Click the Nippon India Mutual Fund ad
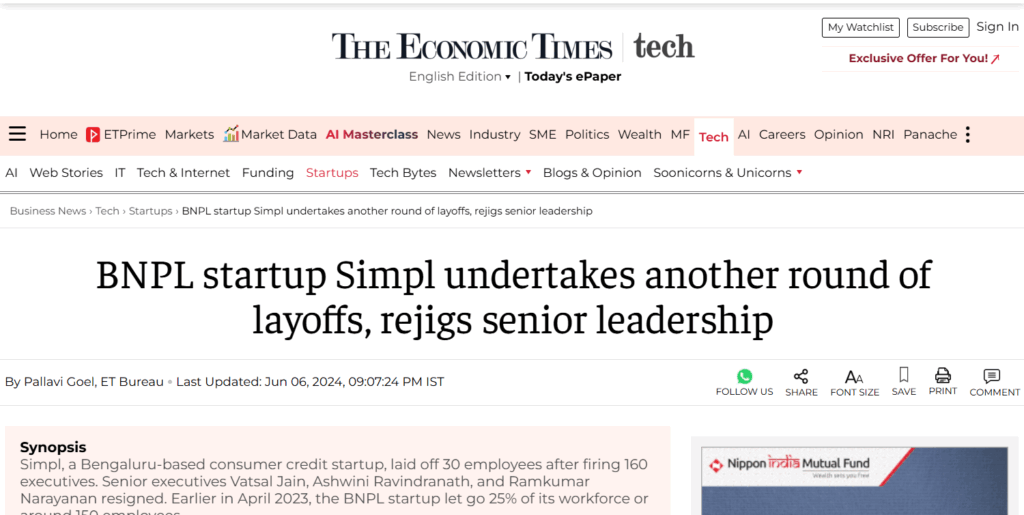 (854, 480)
